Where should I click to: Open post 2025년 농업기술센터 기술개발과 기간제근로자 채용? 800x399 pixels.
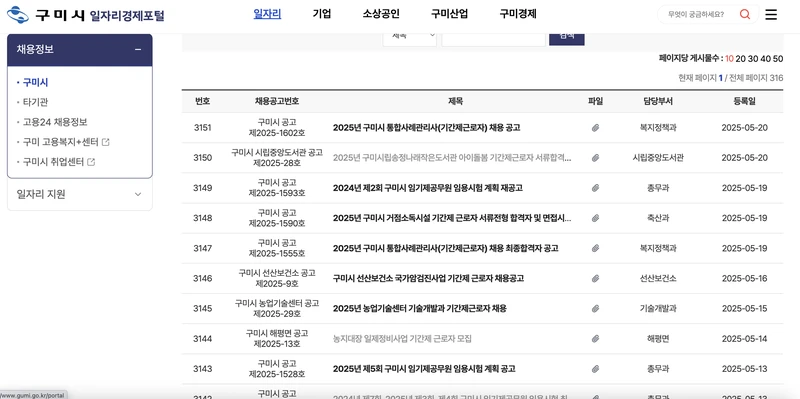click(x=420, y=308)
